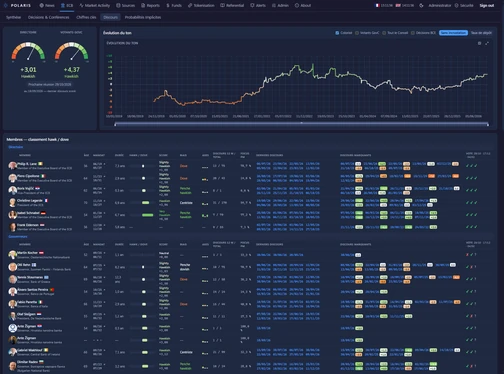The image size is (504, 374).
Task: Click the +3,01 Directoire score value
Action: pos(28,70)
